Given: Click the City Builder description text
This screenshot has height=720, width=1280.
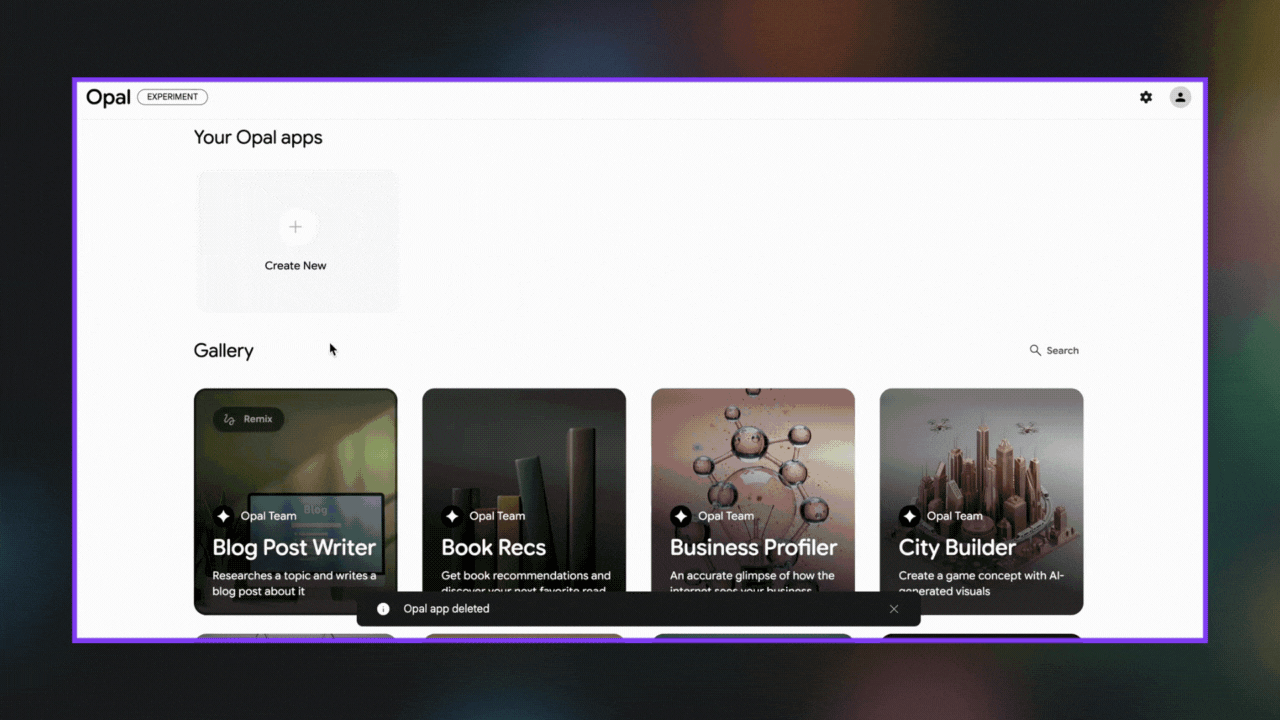Looking at the screenshot, I should [x=980, y=583].
